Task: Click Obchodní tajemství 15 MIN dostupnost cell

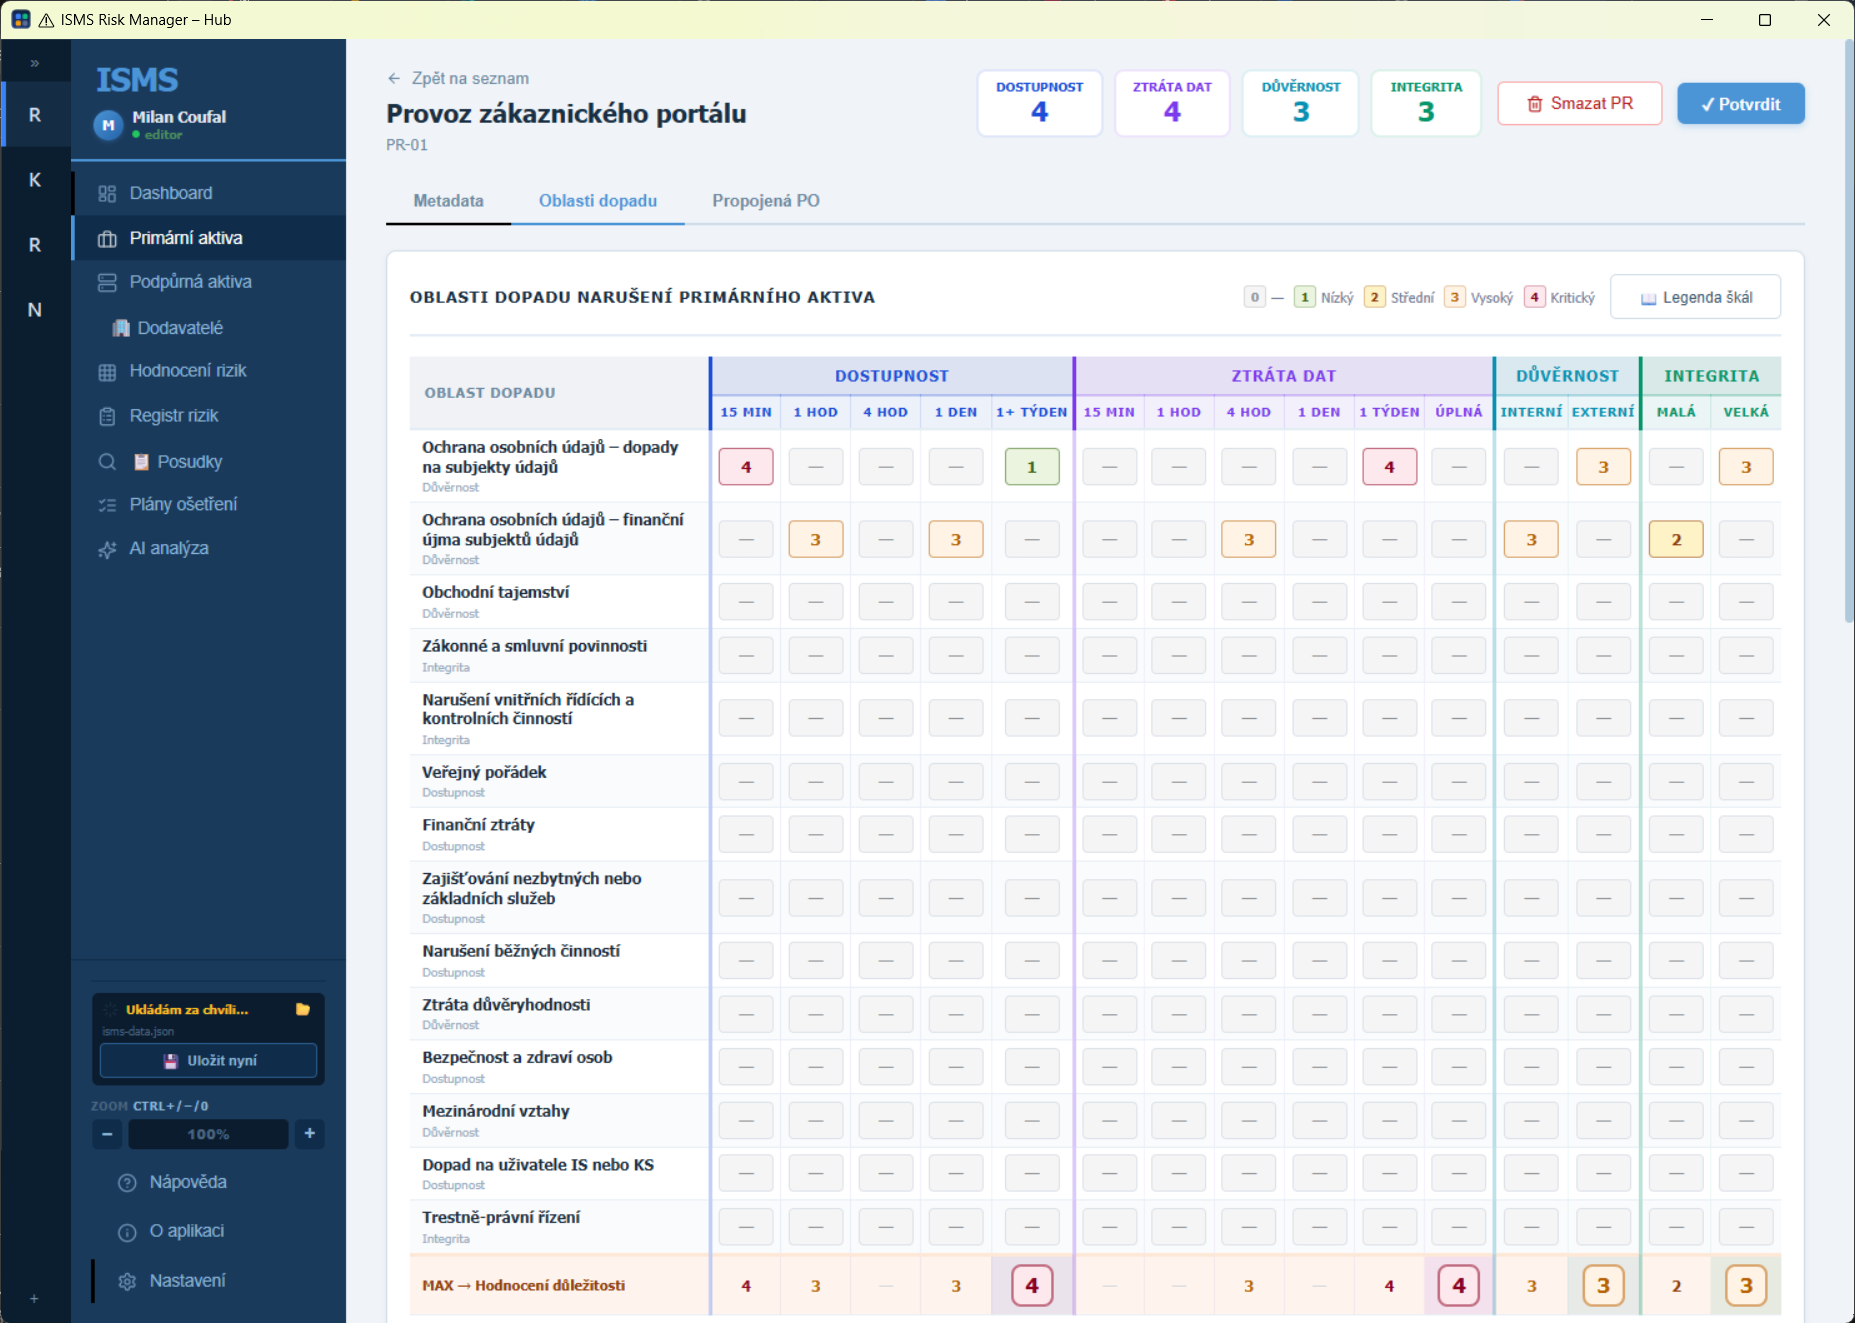Action: [x=746, y=602]
